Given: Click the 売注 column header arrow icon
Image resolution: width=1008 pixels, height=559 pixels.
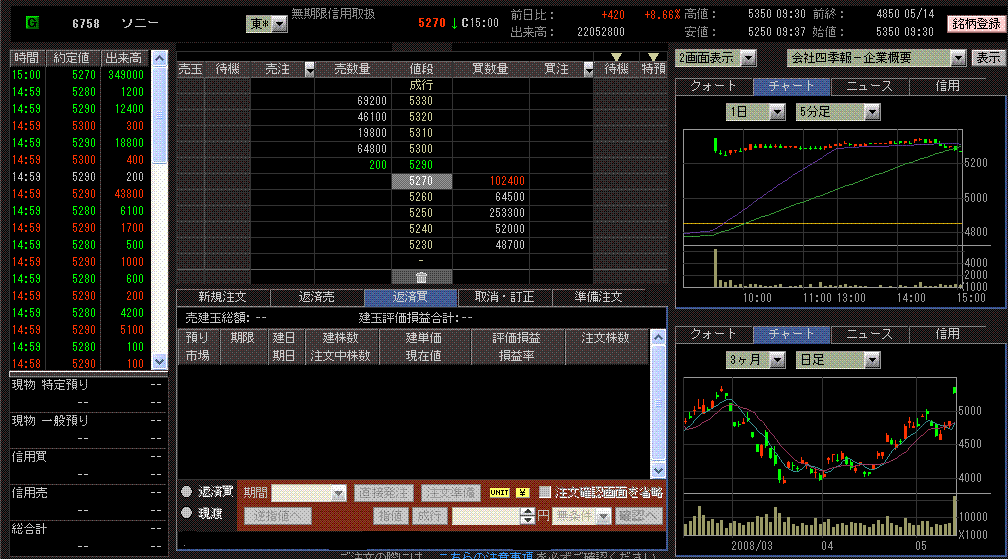Looking at the screenshot, I should coord(309,69).
